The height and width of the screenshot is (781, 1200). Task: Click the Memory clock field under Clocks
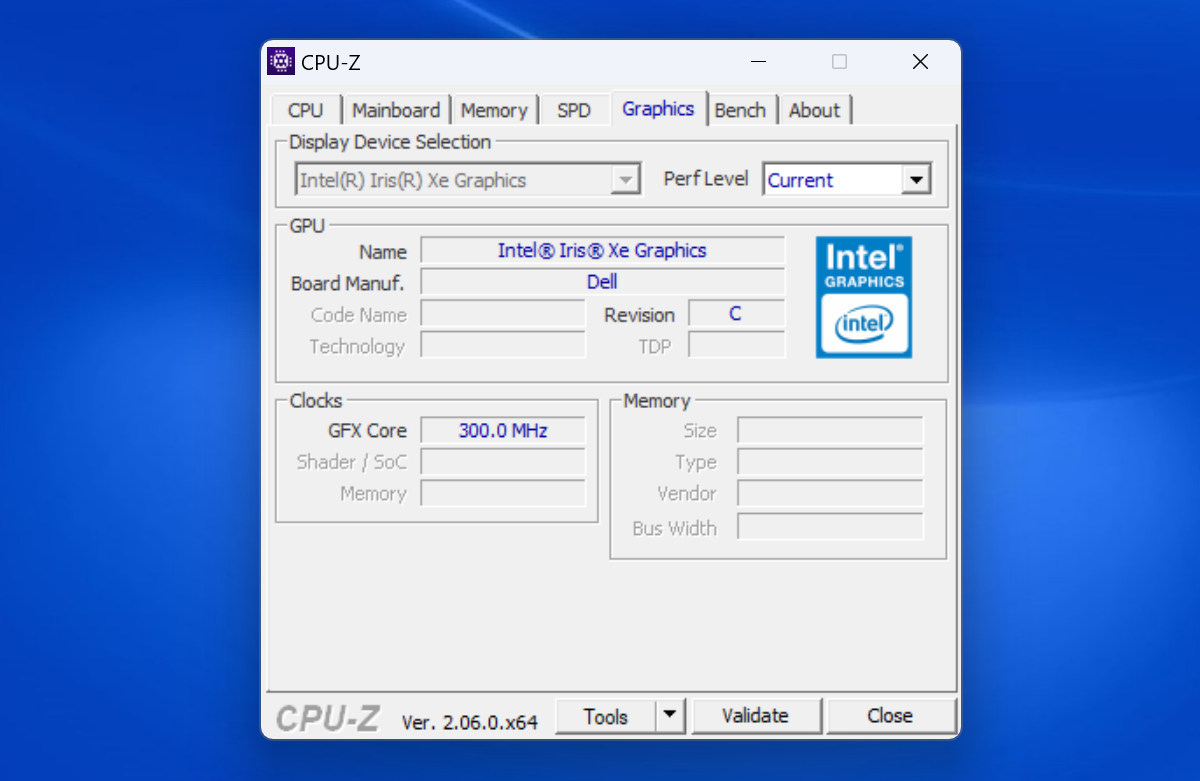(503, 494)
